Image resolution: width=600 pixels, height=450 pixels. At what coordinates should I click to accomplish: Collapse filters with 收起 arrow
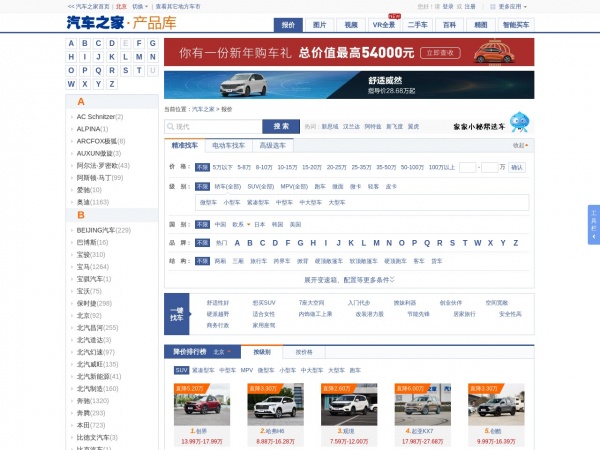tap(521, 145)
